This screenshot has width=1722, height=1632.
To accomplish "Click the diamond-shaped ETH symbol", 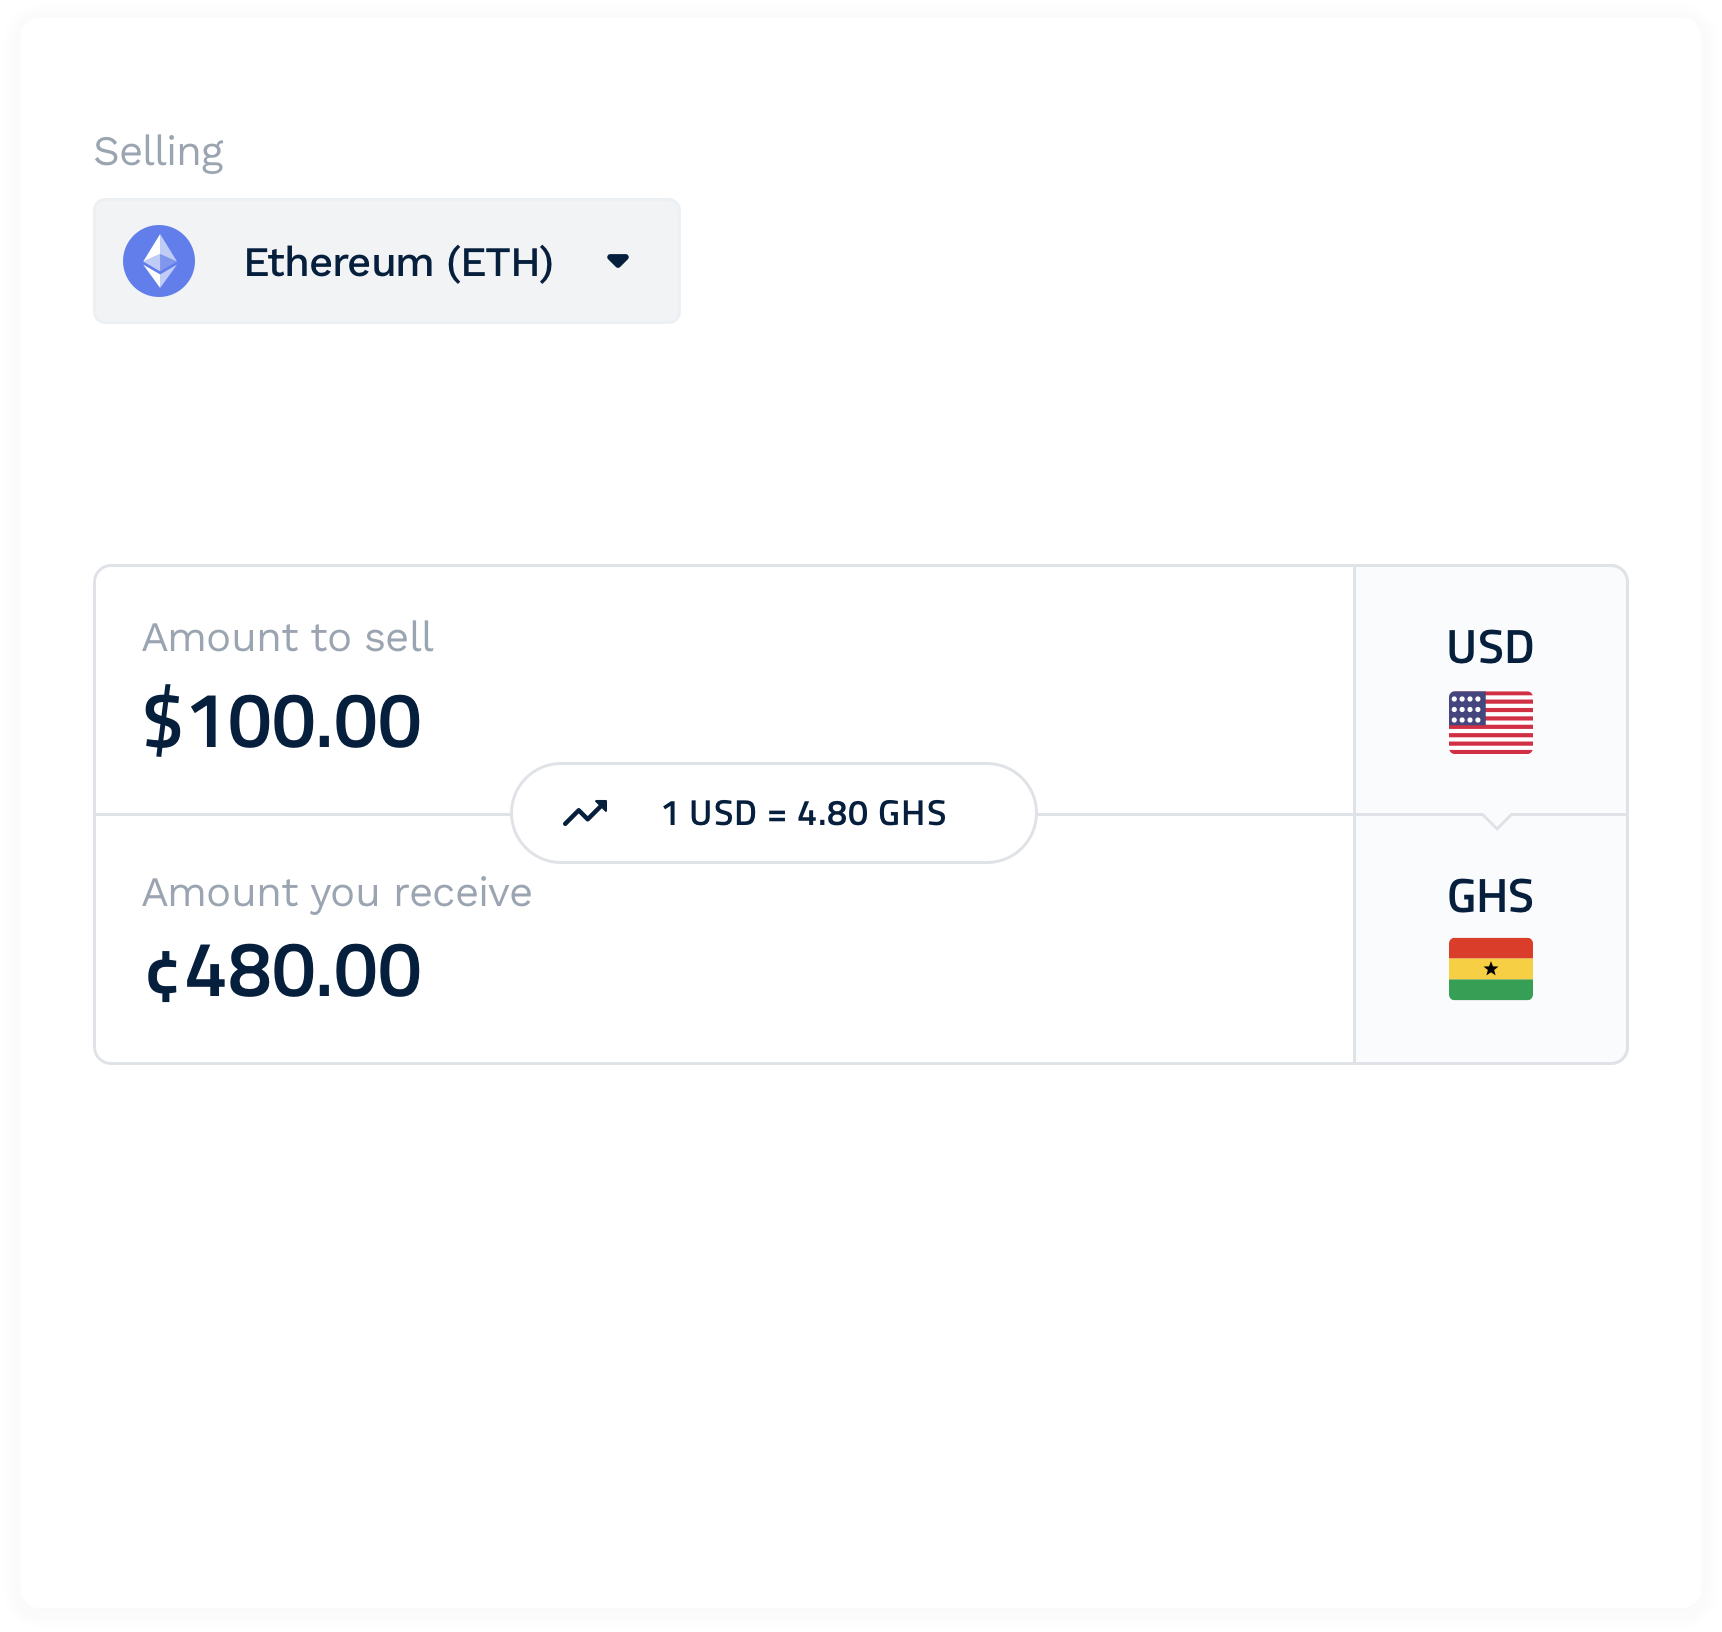I will 158,261.
